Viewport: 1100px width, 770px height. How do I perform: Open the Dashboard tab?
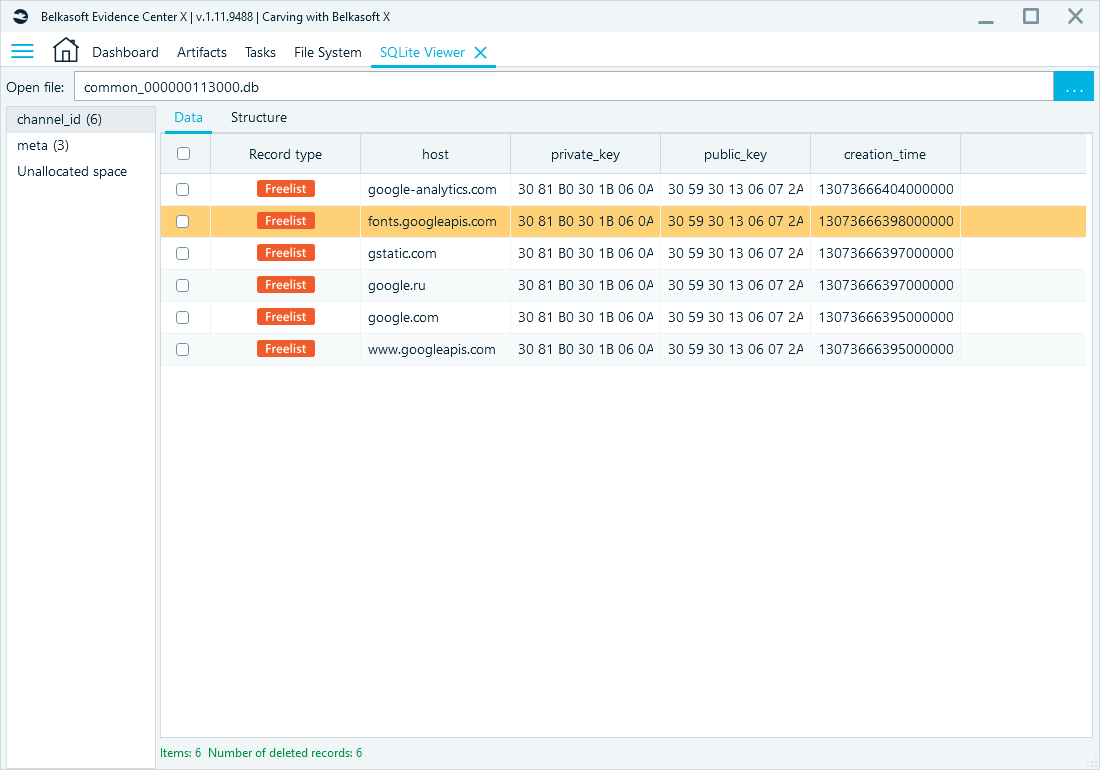[126, 53]
